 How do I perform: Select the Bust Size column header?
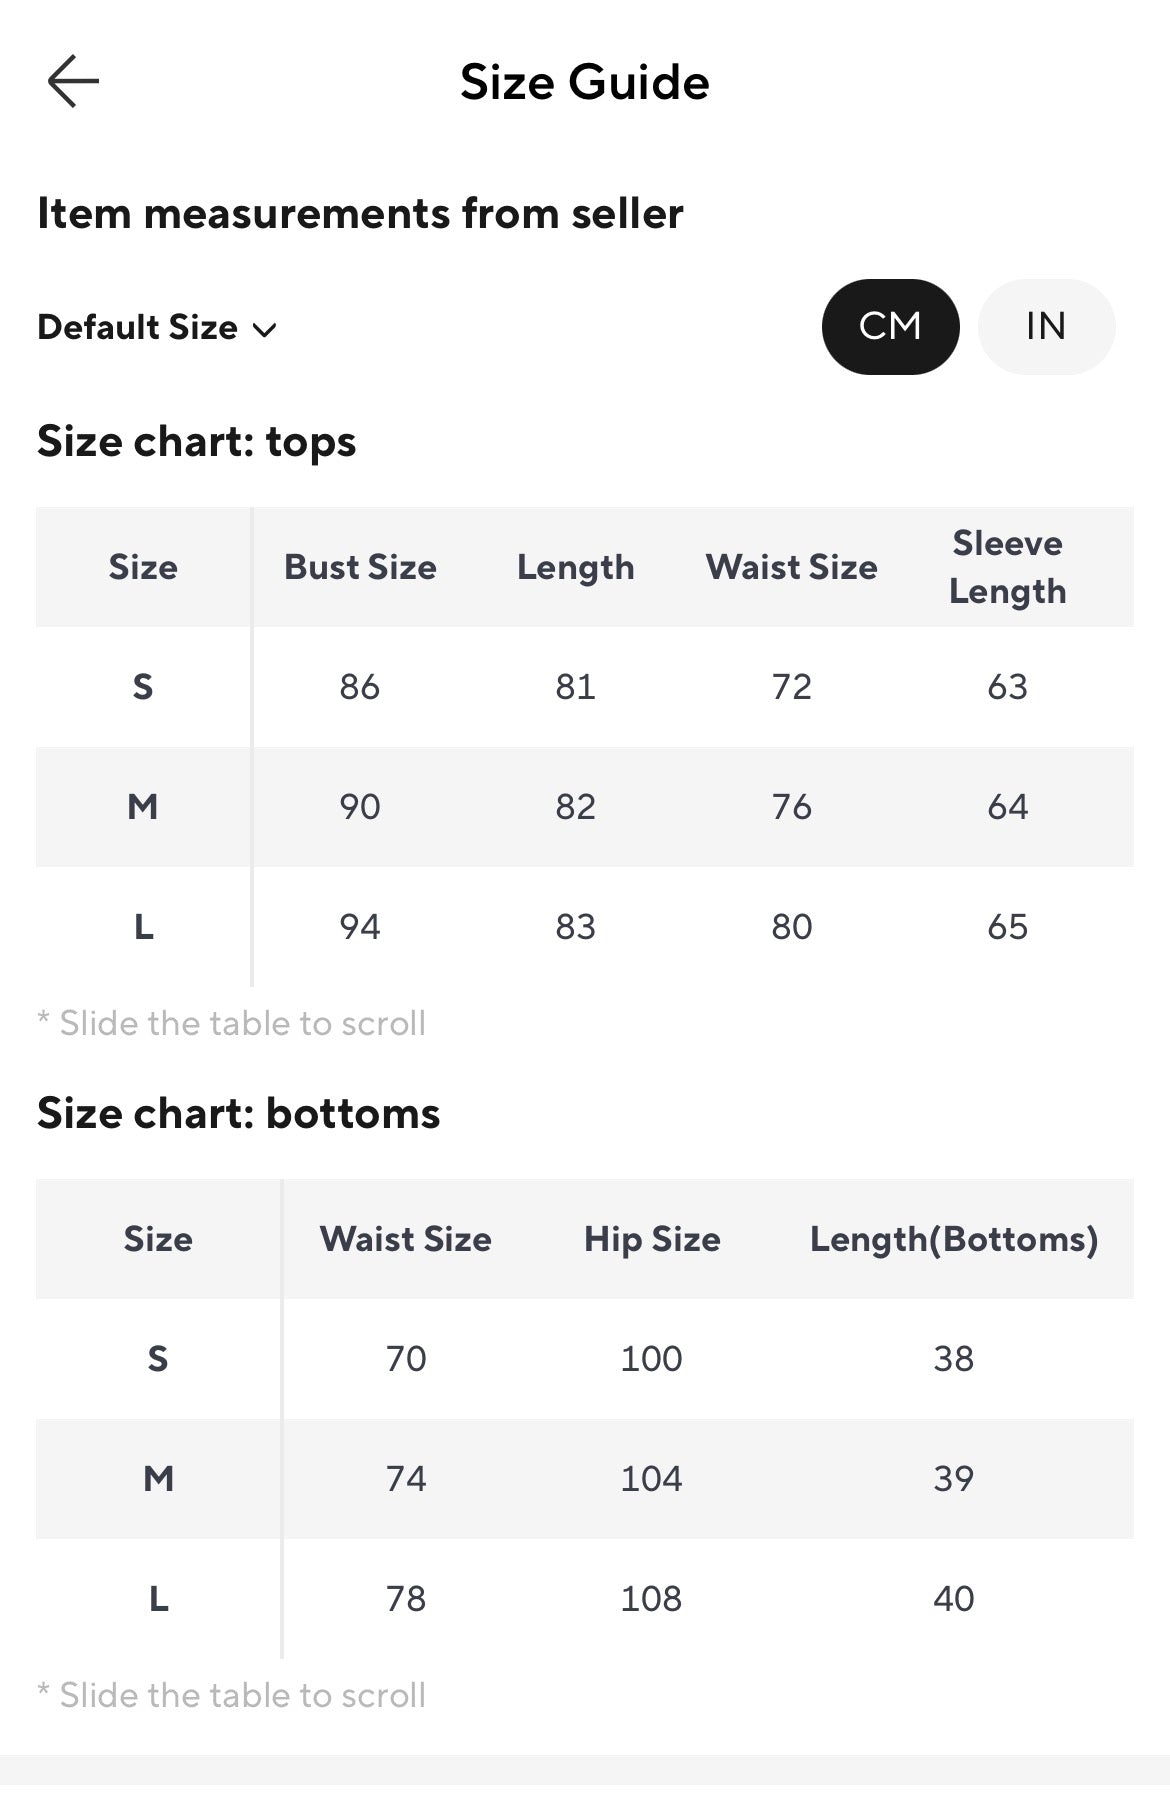(x=360, y=567)
